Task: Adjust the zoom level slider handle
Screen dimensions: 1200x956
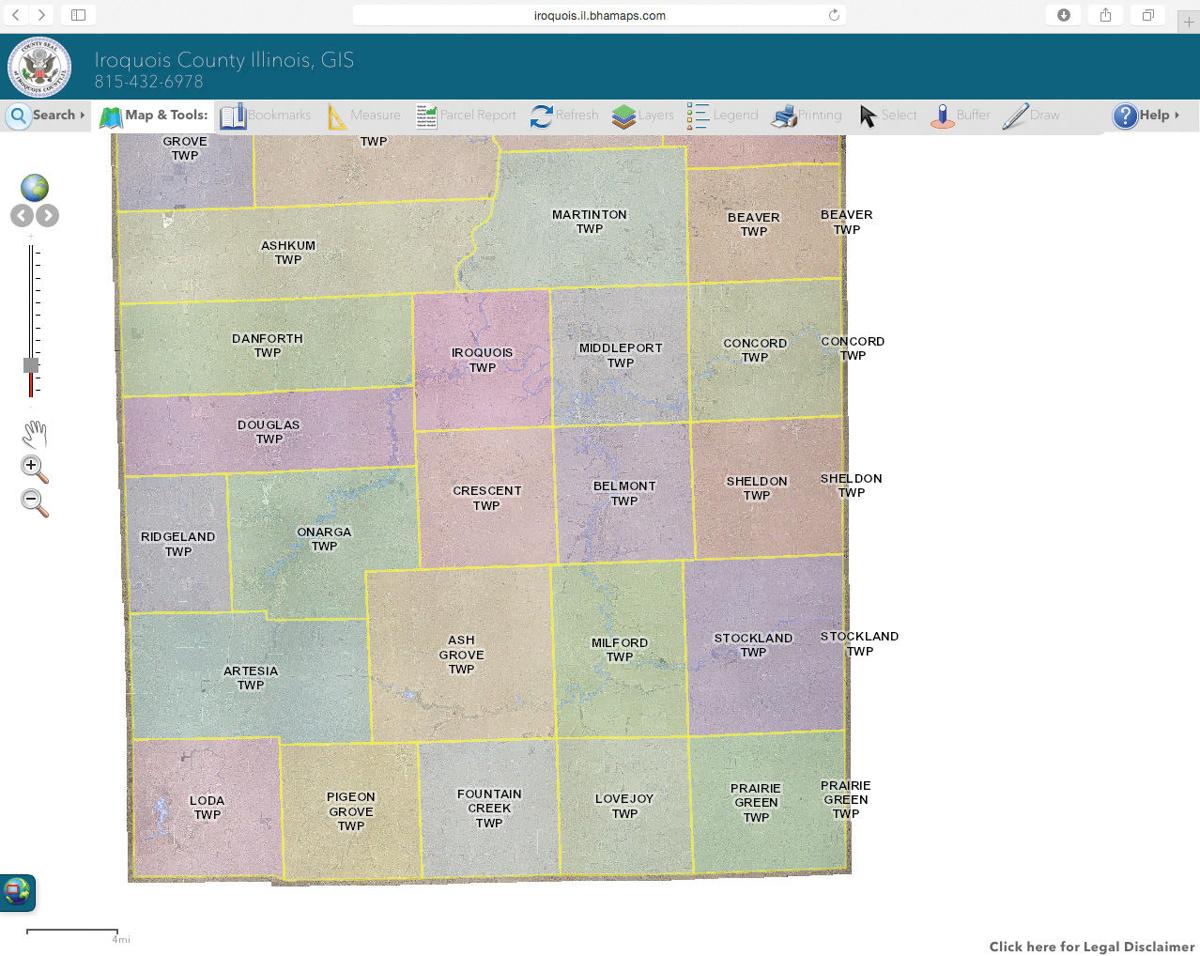Action: 31,365
